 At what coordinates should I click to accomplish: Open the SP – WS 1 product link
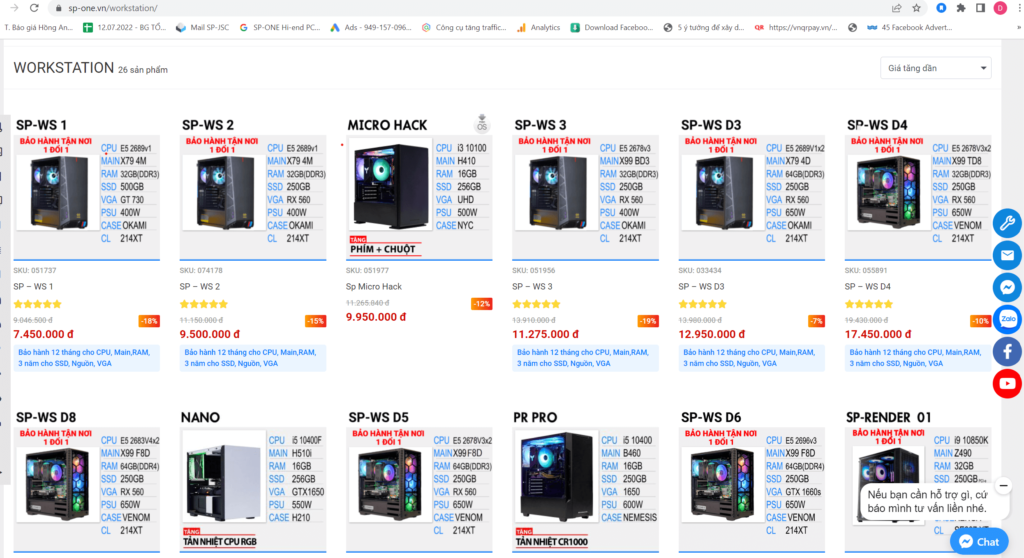point(33,286)
